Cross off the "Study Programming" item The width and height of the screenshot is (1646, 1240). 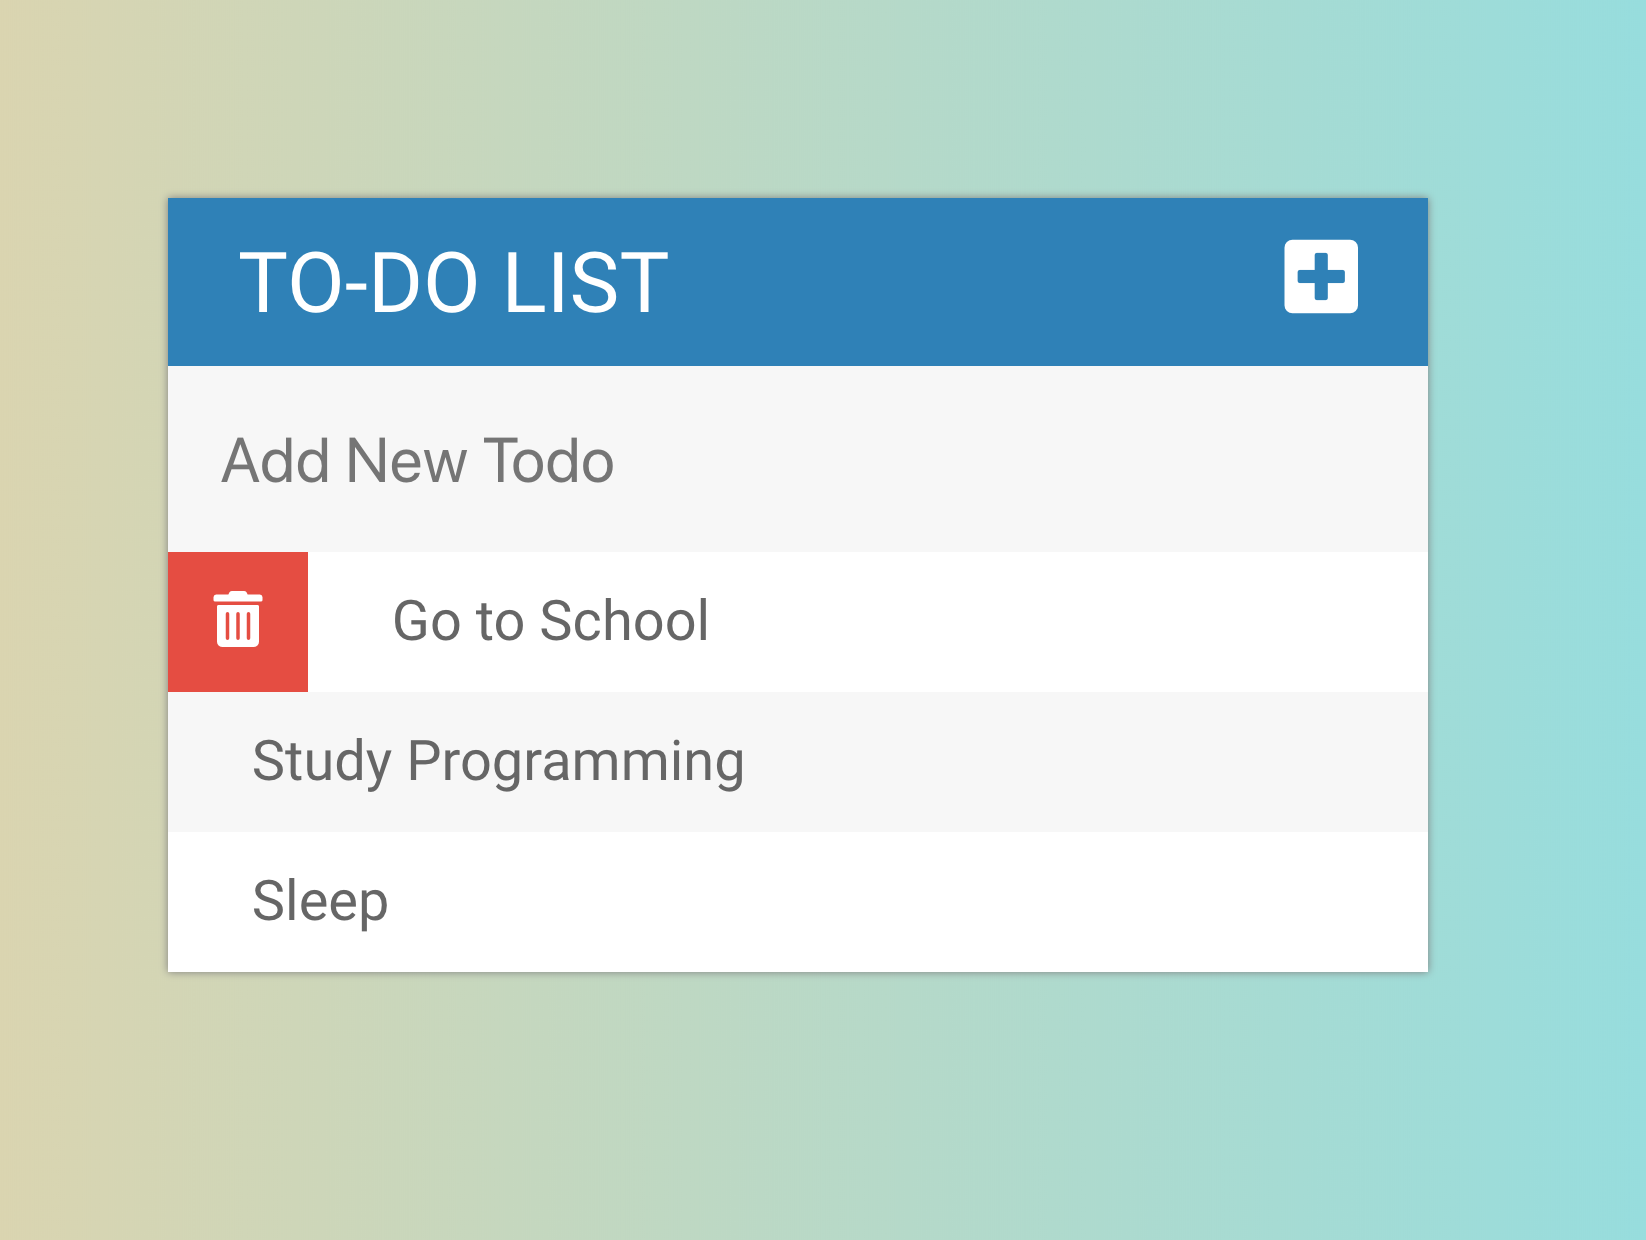tap(498, 761)
